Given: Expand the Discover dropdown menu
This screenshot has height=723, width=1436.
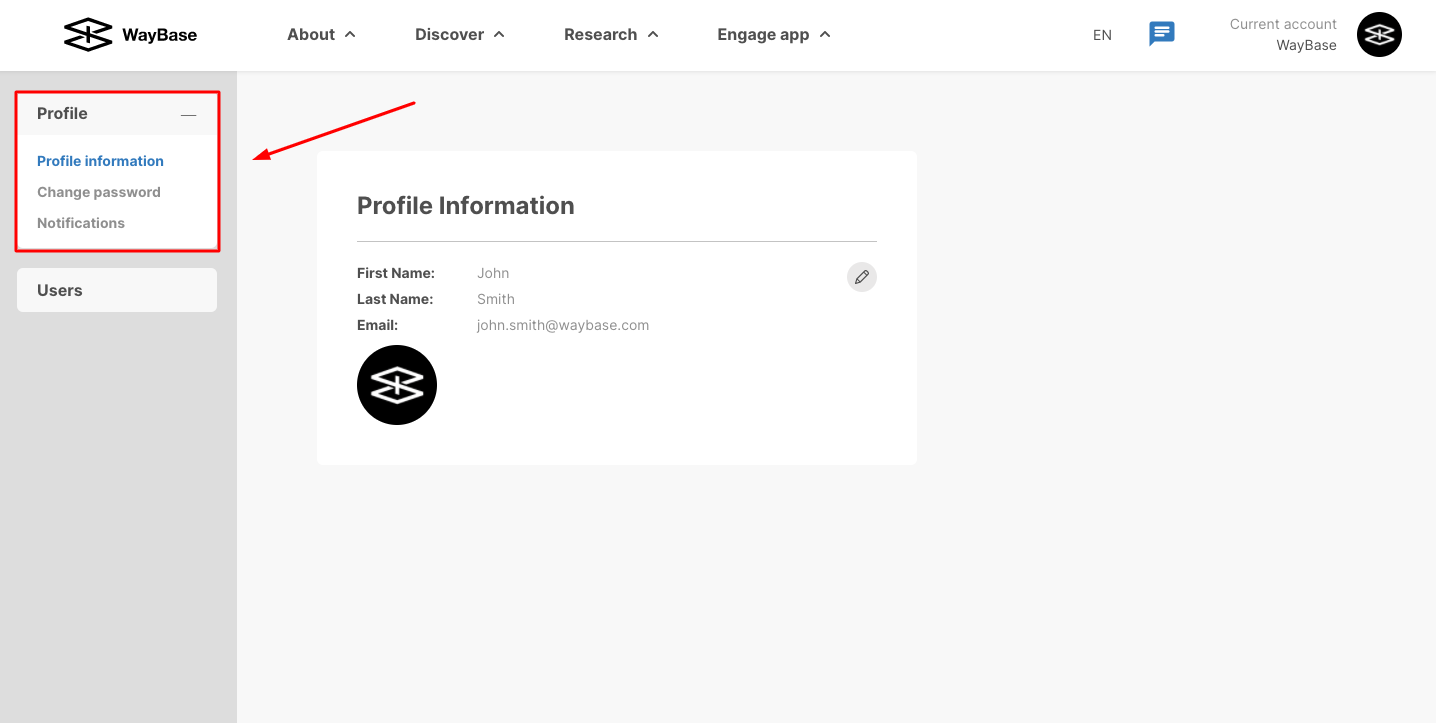Looking at the screenshot, I should [x=460, y=34].
